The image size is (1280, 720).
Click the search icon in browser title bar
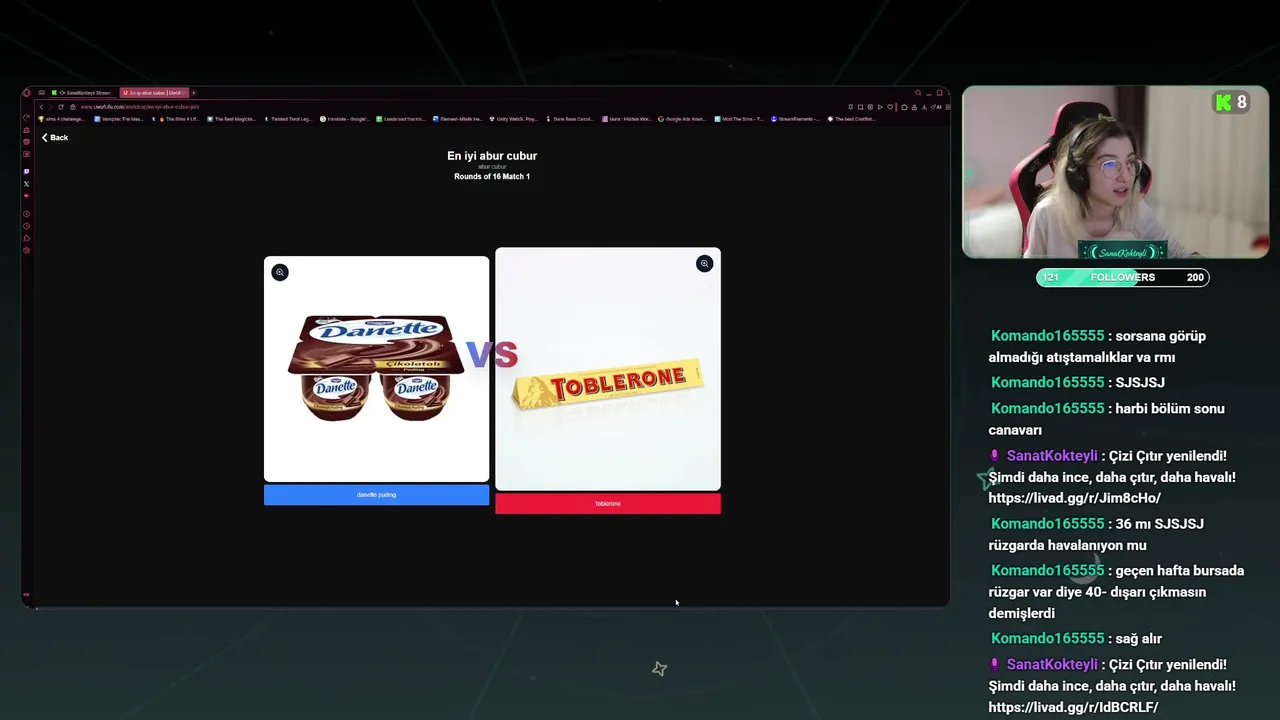click(x=918, y=92)
